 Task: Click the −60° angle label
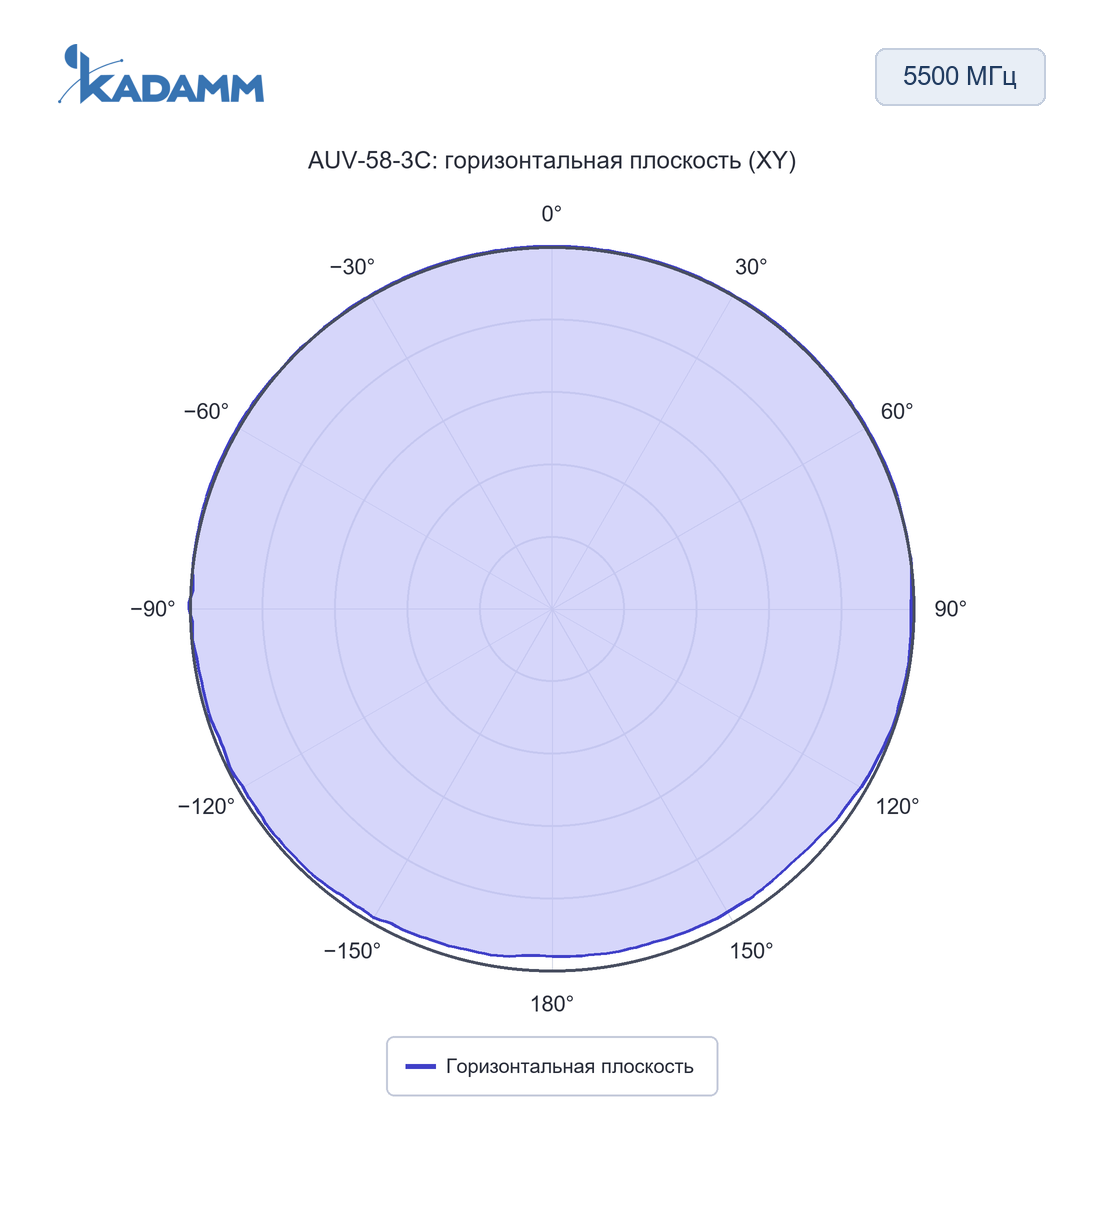[207, 411]
